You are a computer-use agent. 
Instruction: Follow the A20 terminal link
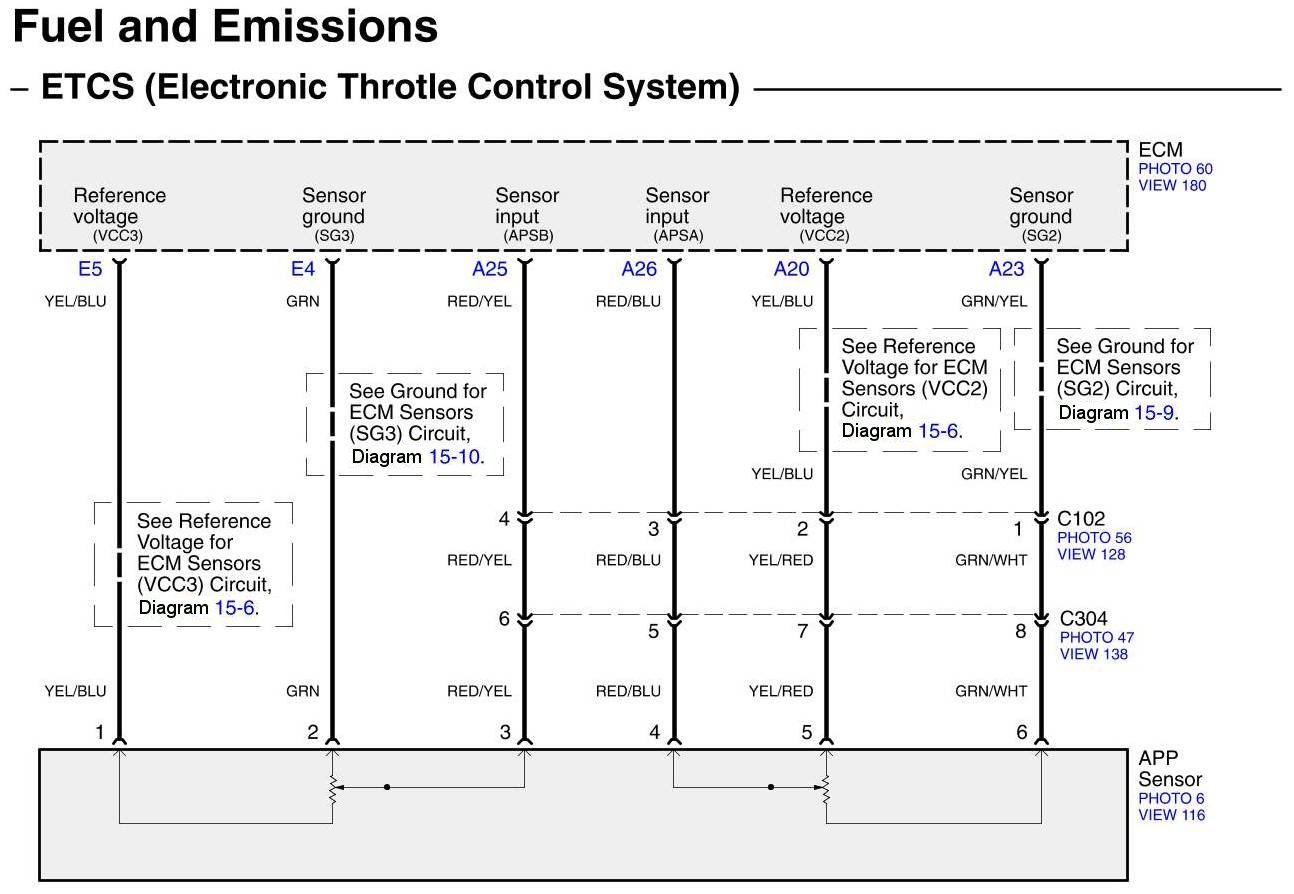coord(791,268)
